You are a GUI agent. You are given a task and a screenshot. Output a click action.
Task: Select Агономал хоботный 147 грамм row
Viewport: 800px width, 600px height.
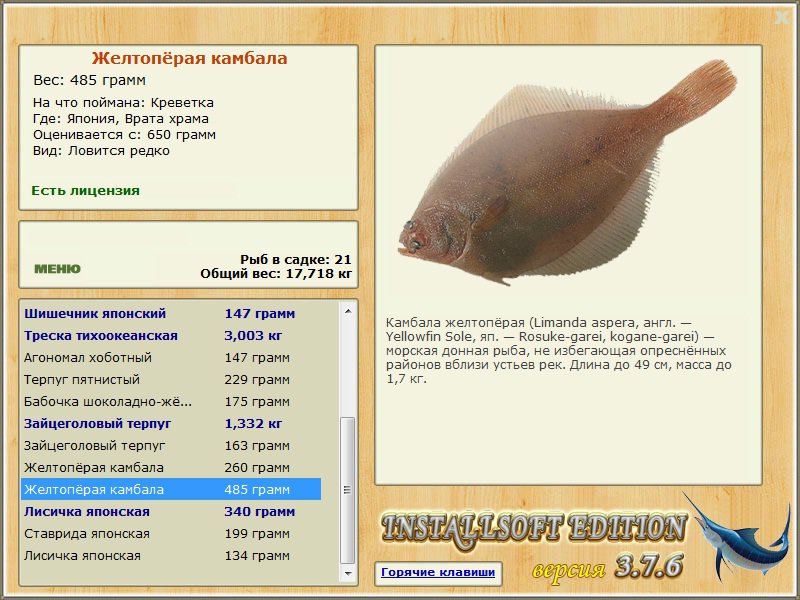coord(171,358)
